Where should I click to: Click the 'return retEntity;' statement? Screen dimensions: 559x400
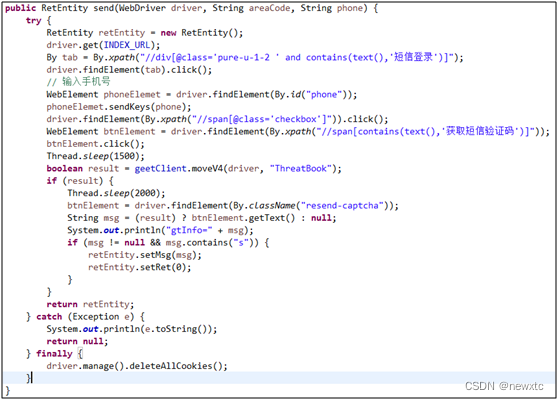[x=90, y=304]
